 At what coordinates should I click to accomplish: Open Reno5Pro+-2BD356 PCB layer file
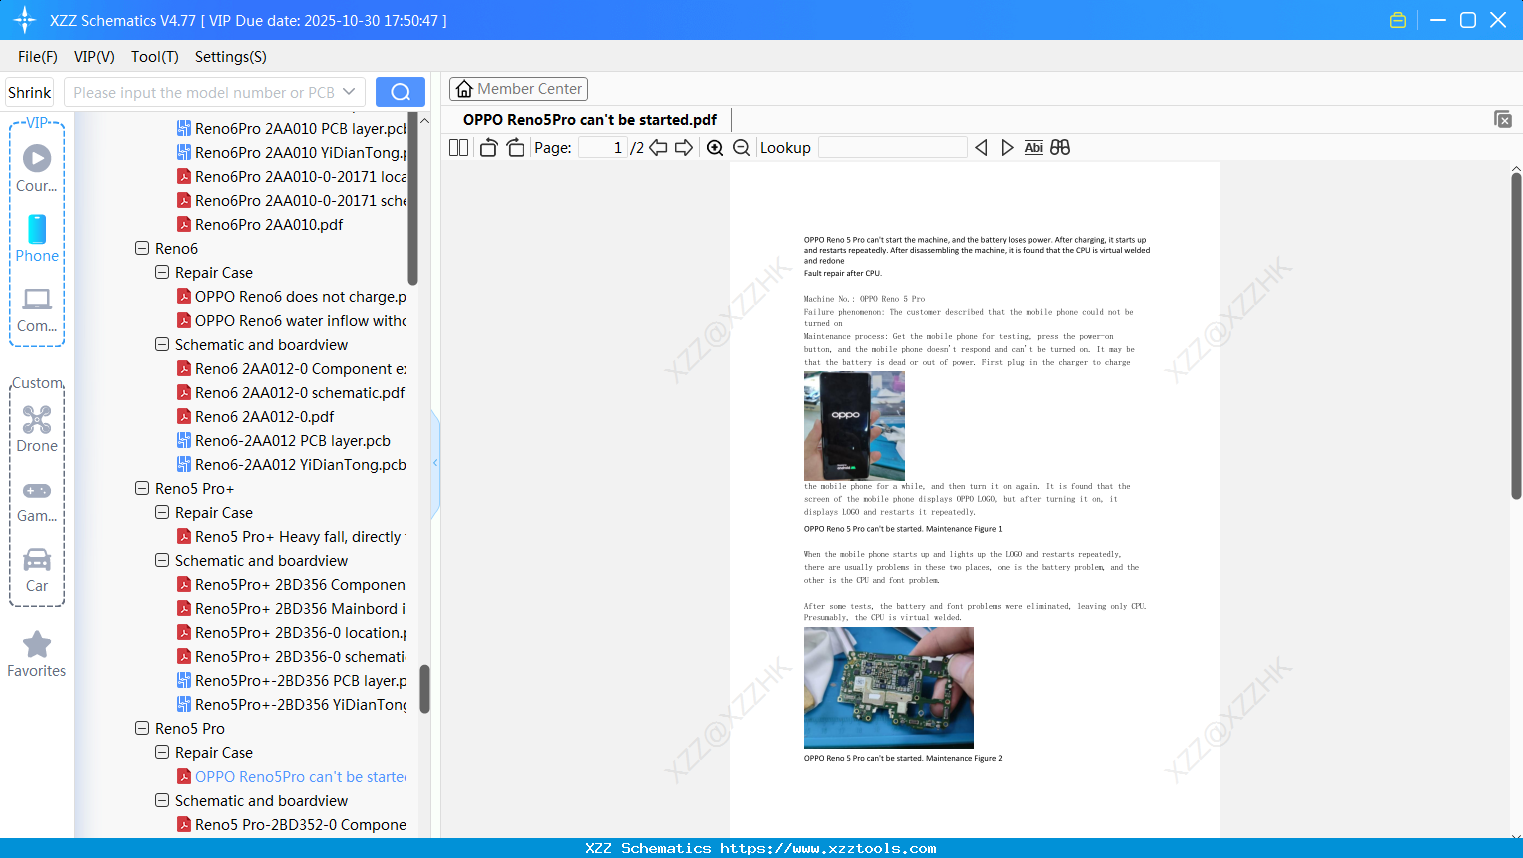tap(292, 680)
